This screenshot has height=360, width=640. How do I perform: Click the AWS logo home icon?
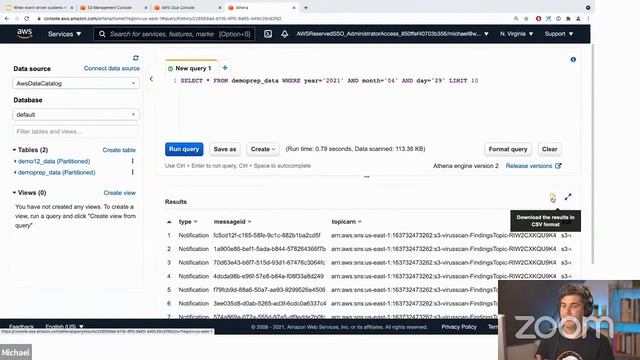(24, 34)
